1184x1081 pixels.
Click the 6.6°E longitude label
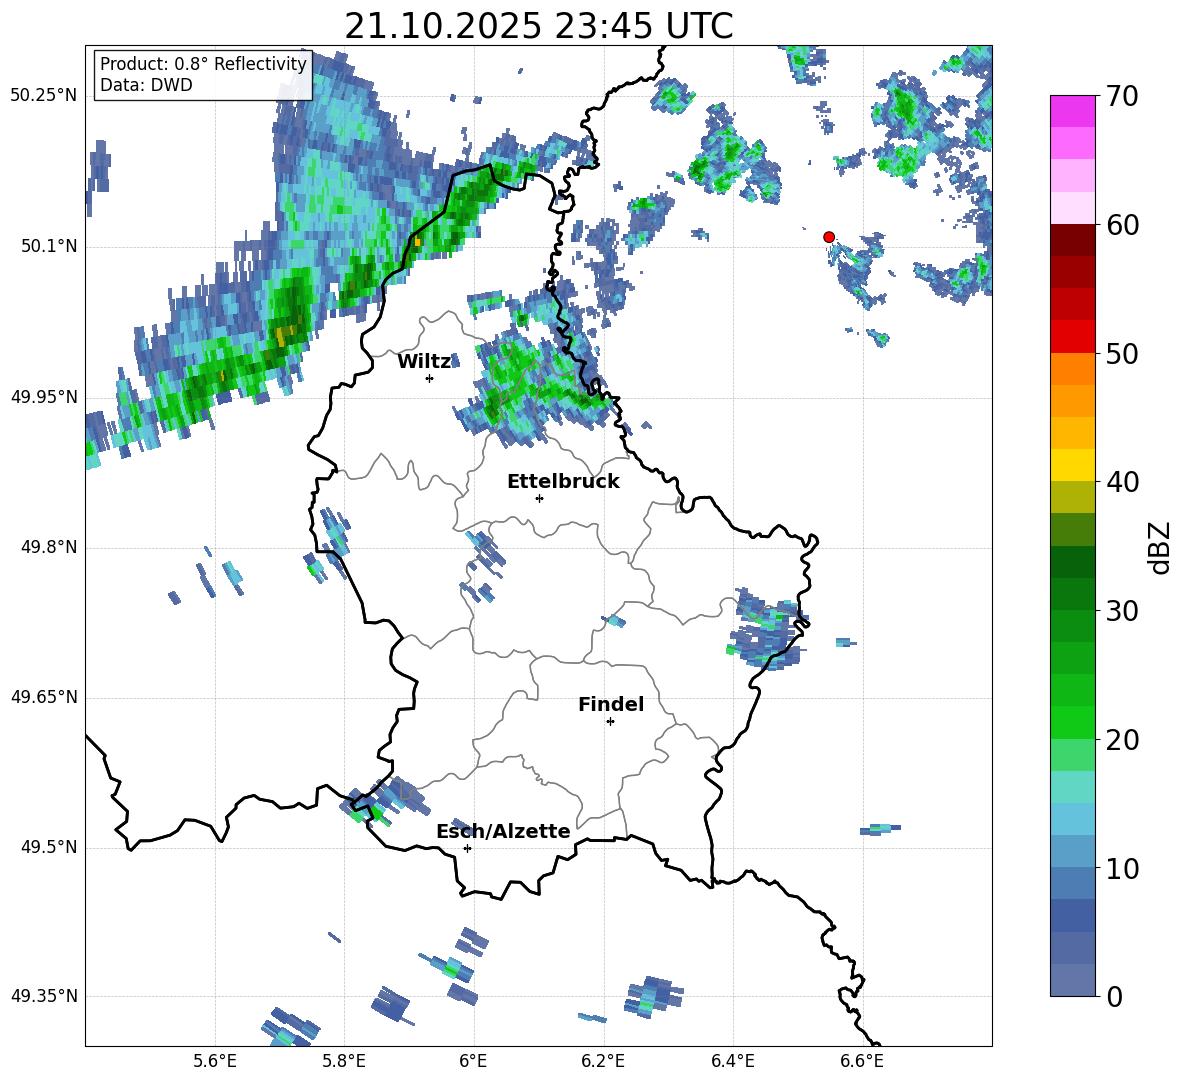[862, 1062]
